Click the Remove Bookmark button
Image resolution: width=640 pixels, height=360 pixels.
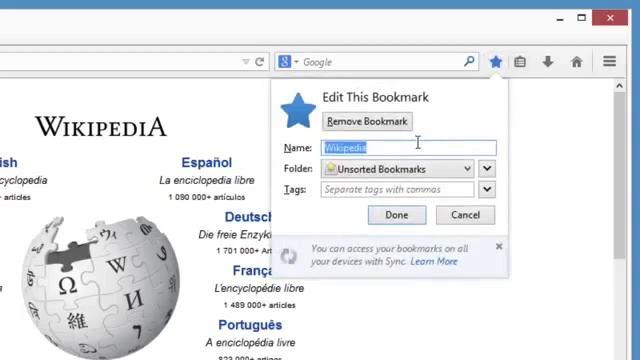[x=367, y=122]
